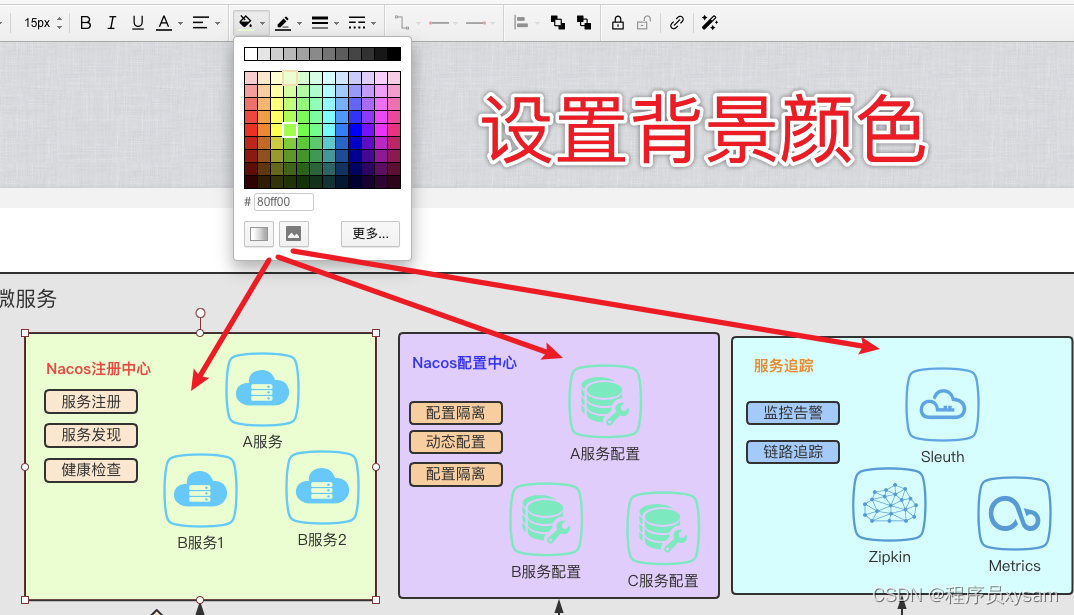Select the 服务发现 box

tap(91, 435)
